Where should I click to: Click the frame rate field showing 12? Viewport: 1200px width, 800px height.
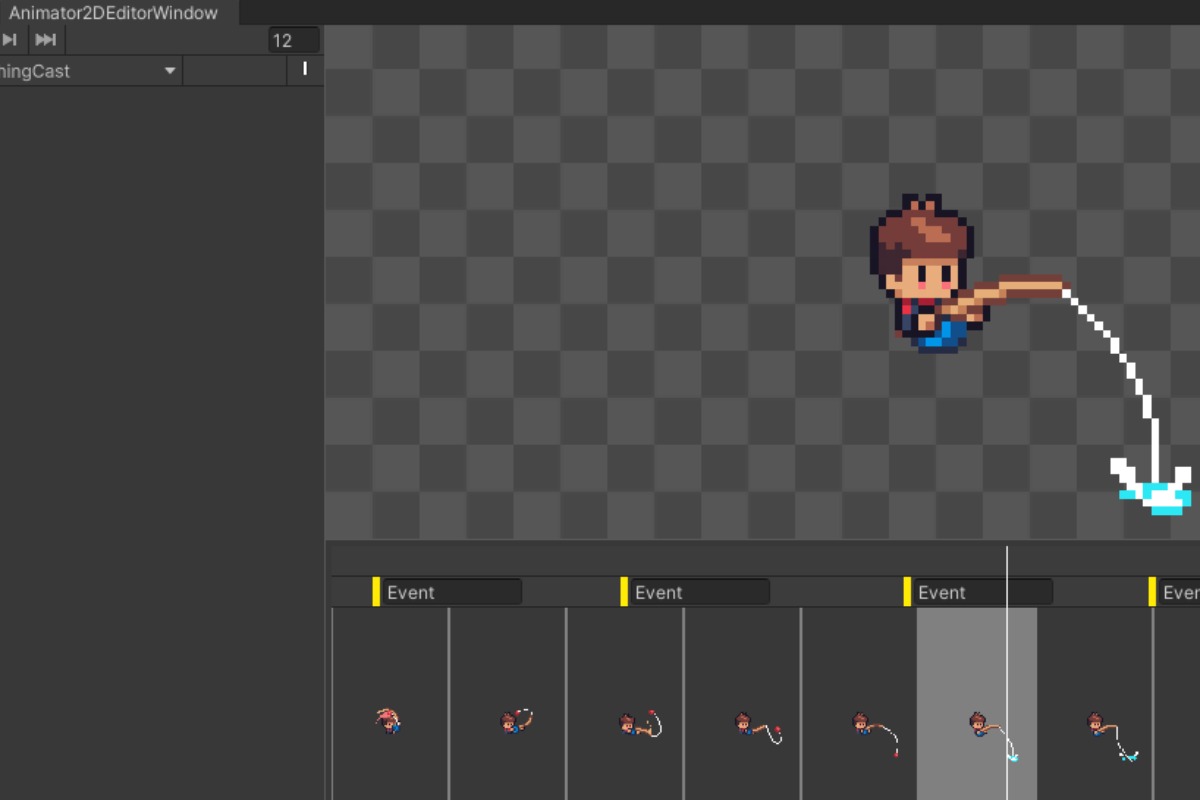click(293, 41)
